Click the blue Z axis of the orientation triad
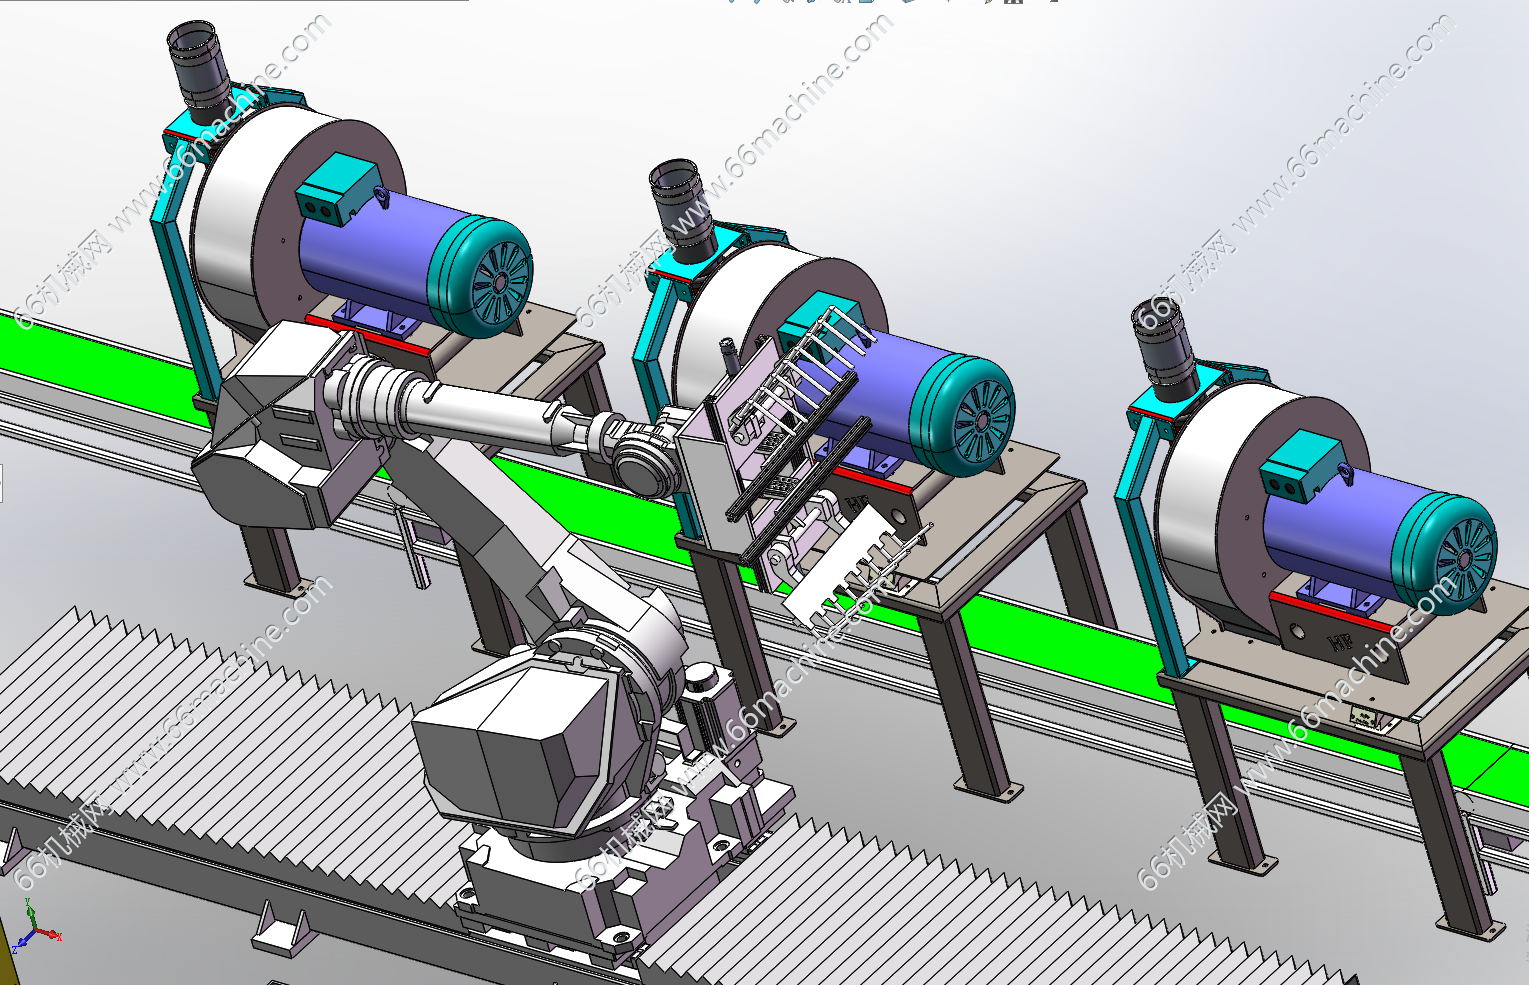Image resolution: width=1529 pixels, height=985 pixels. pos(23,942)
